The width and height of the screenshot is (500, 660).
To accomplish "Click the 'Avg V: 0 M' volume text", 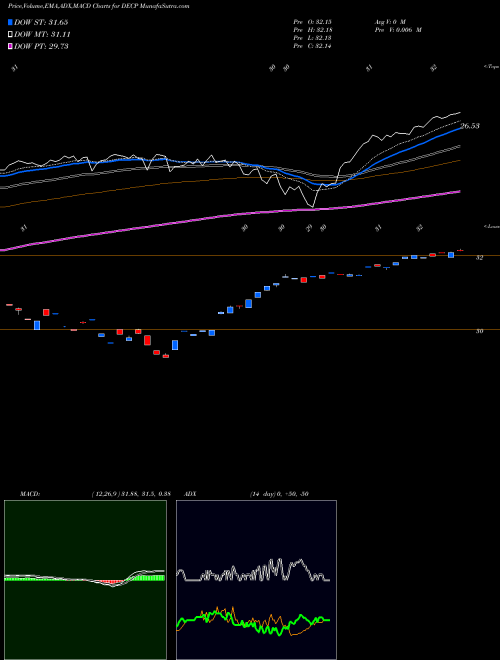I will coord(389,22).
